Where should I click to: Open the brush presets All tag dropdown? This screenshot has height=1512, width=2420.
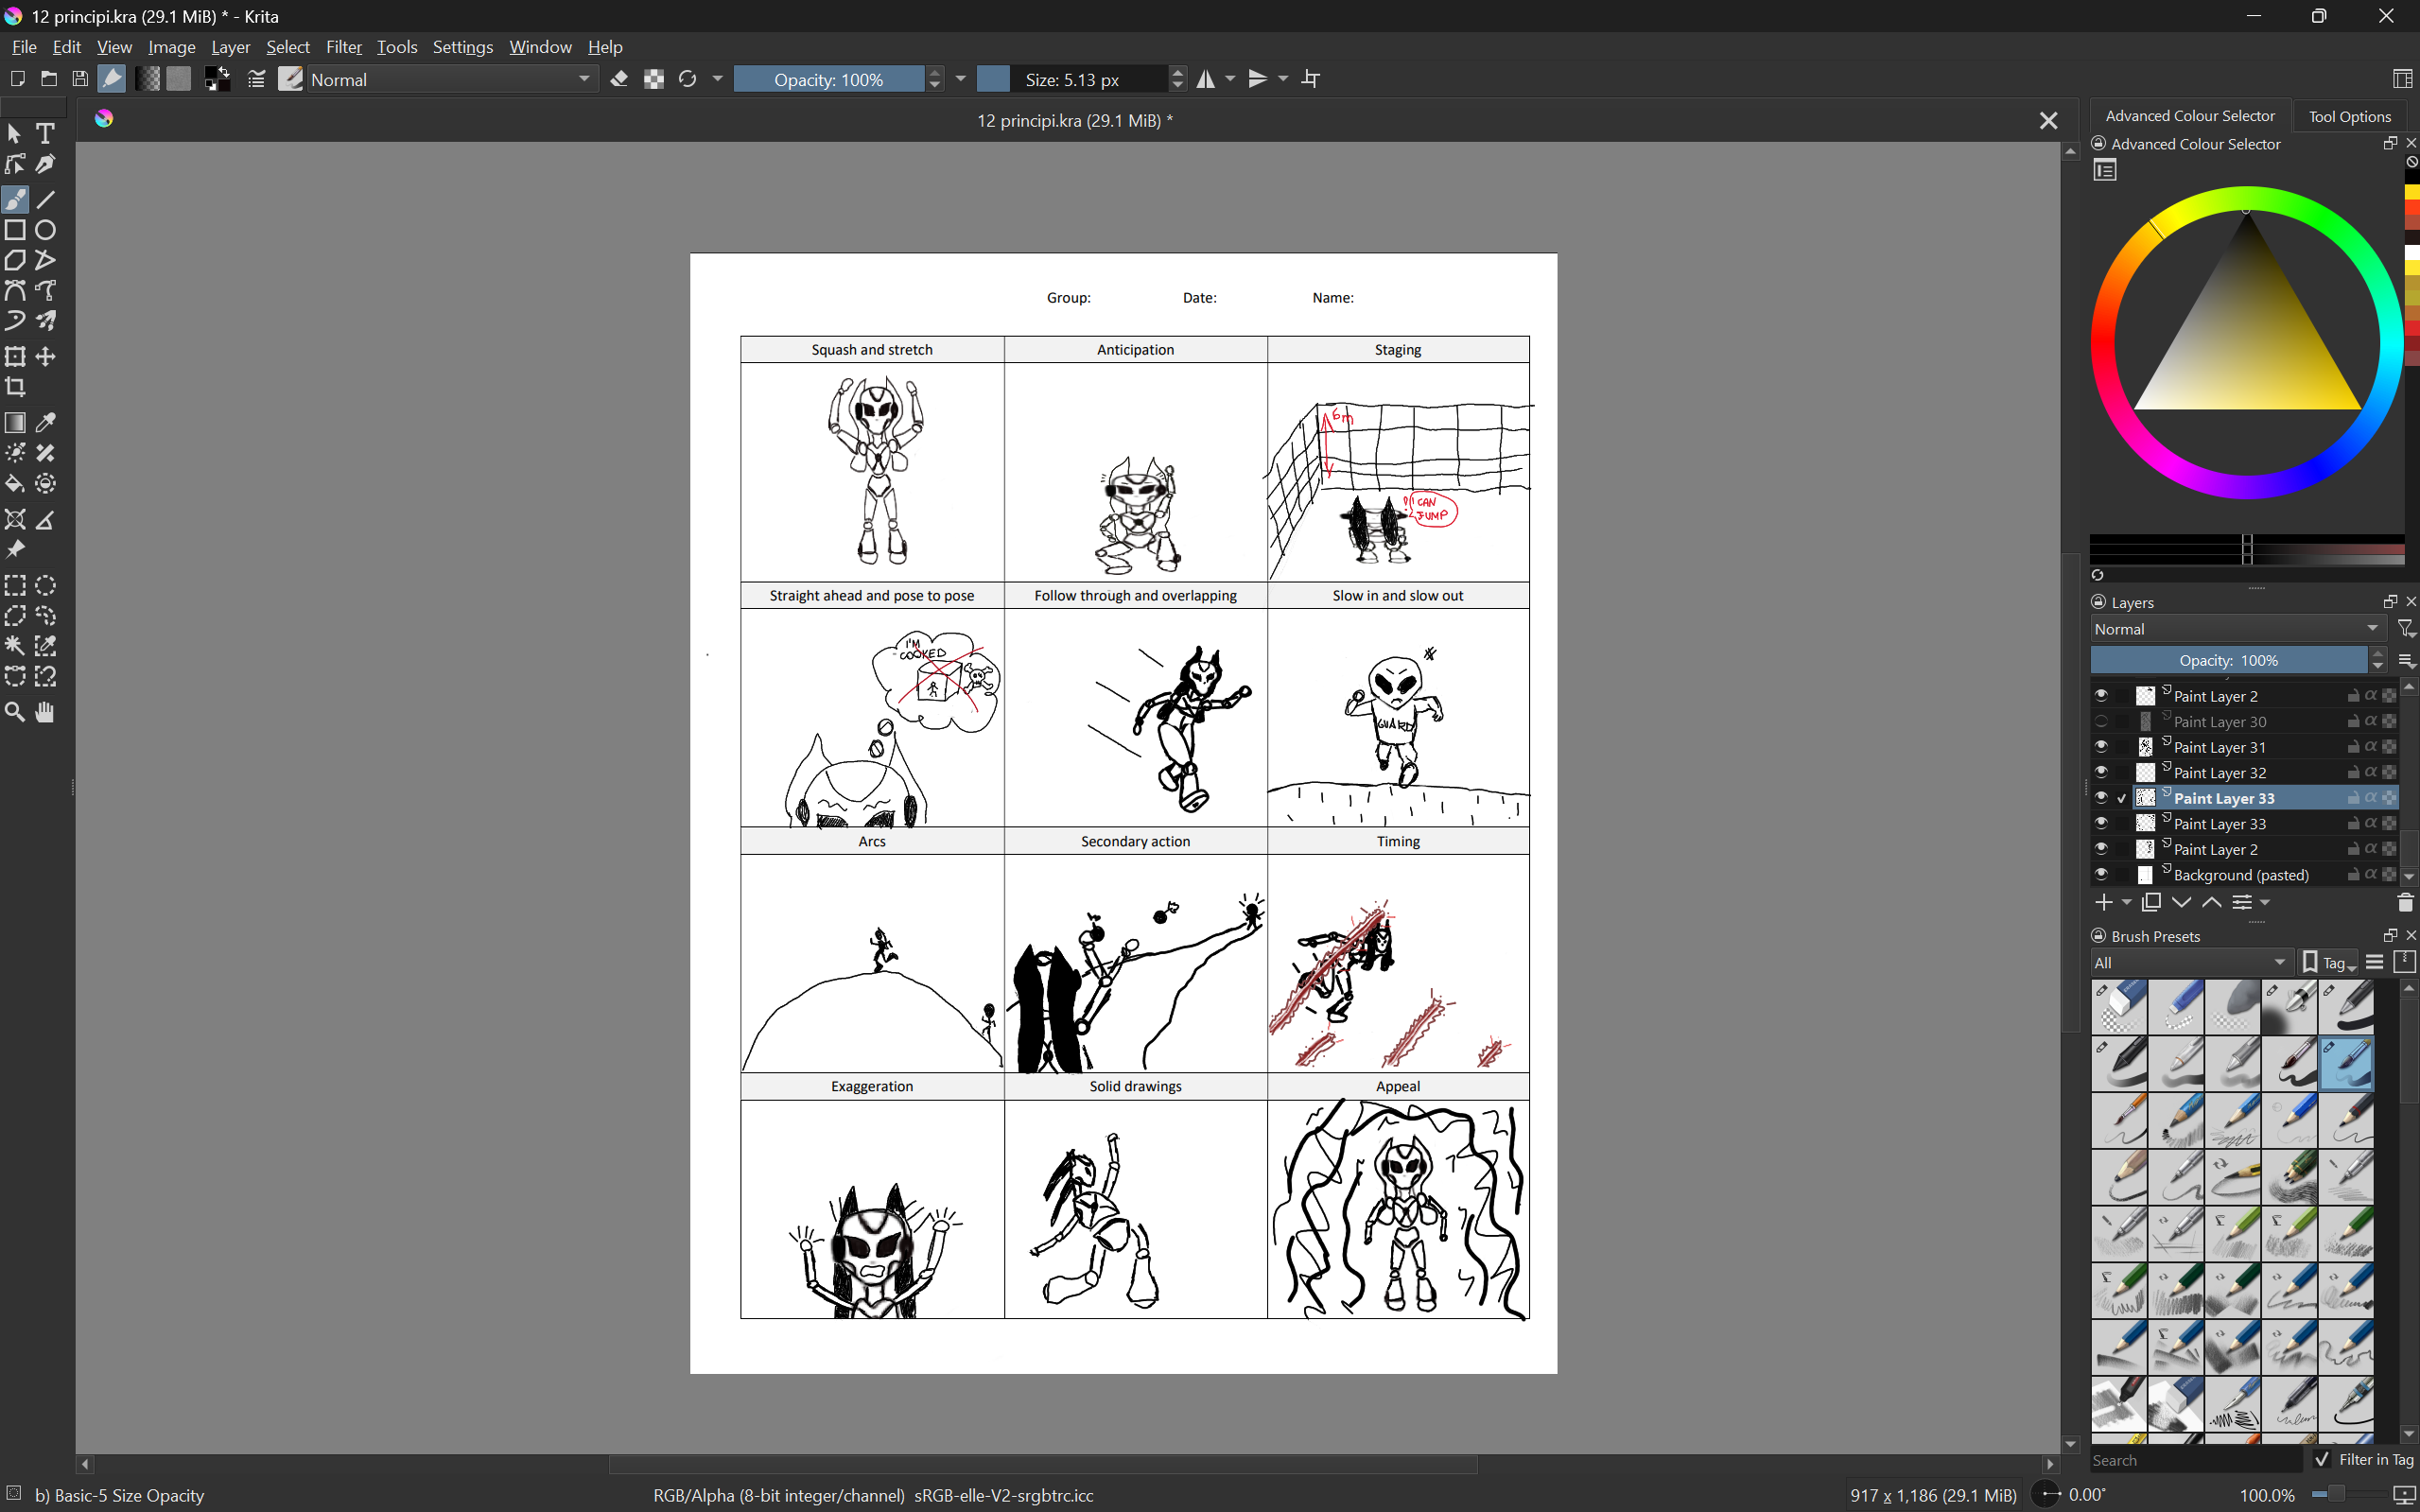[x=2189, y=963]
